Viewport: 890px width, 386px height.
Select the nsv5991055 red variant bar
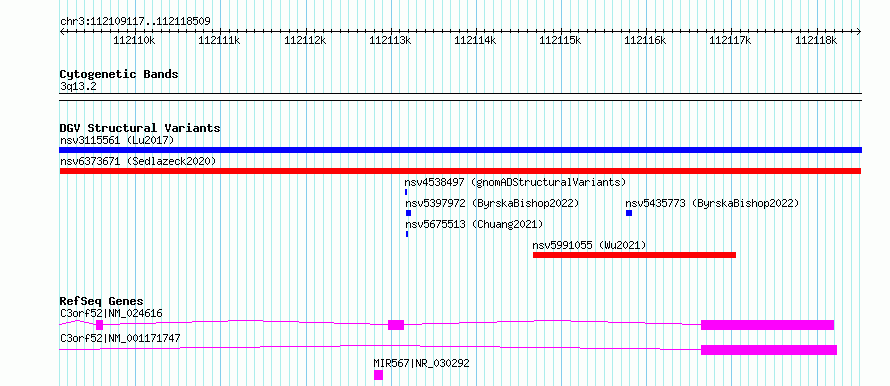[634, 255]
